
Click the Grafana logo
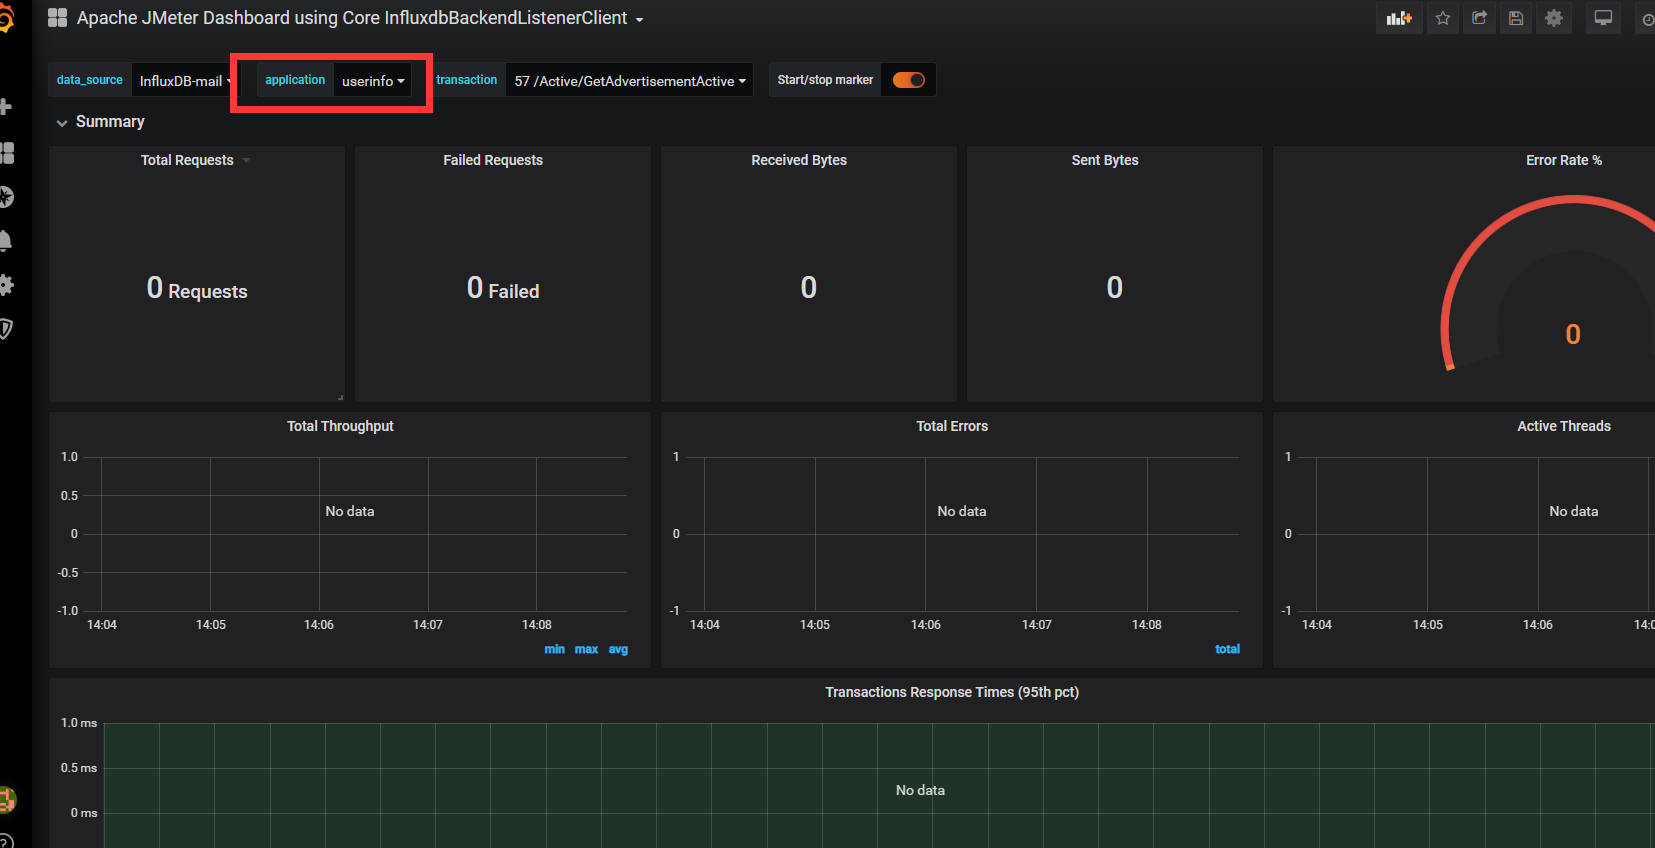(x=6, y=18)
